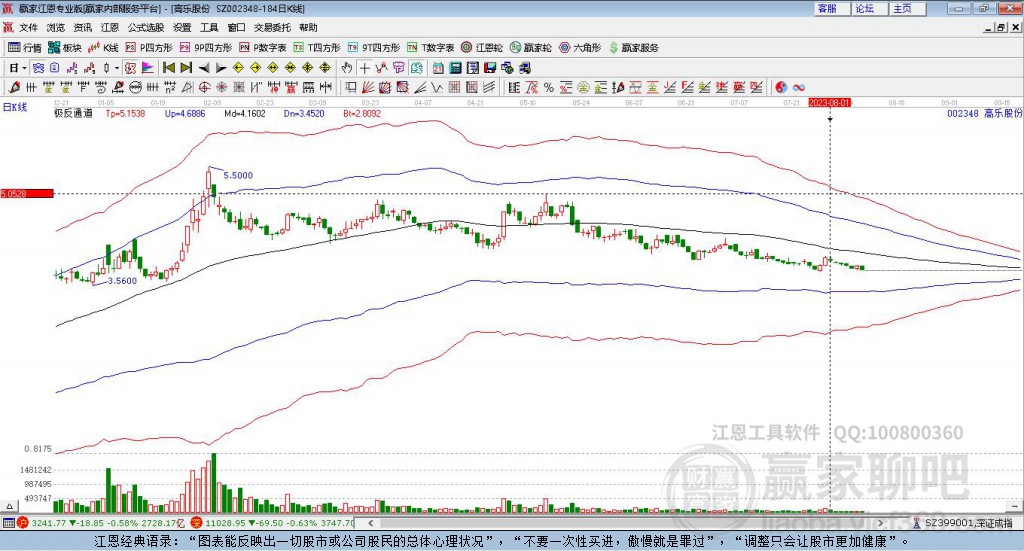This screenshot has height=551, width=1024.
Task: Toggle the crosshair cursor button
Action: coord(364,68)
